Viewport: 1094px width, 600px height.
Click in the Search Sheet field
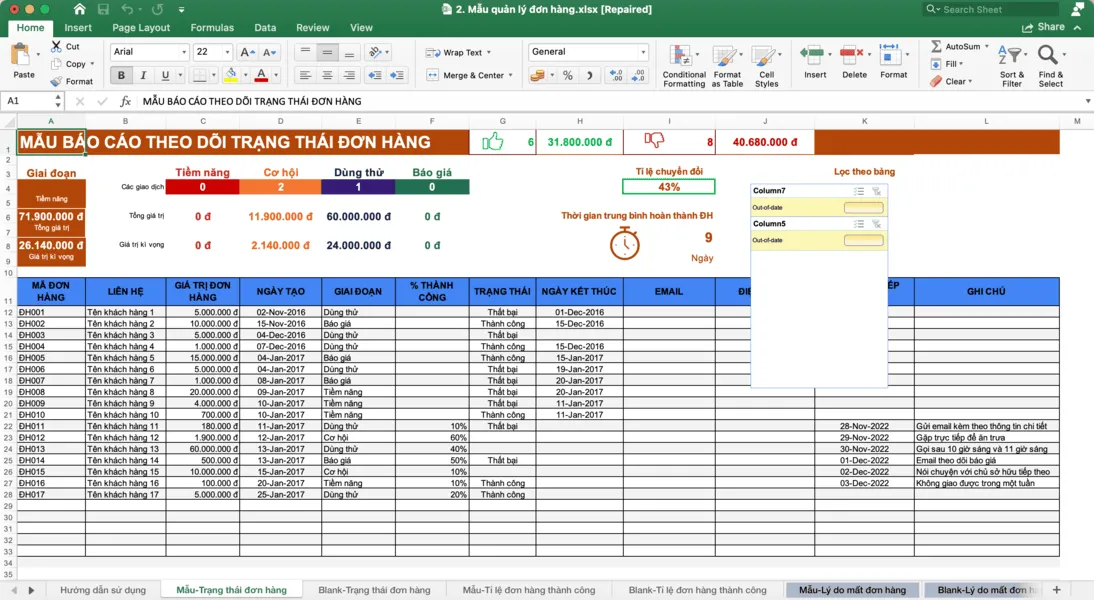[x=985, y=9]
